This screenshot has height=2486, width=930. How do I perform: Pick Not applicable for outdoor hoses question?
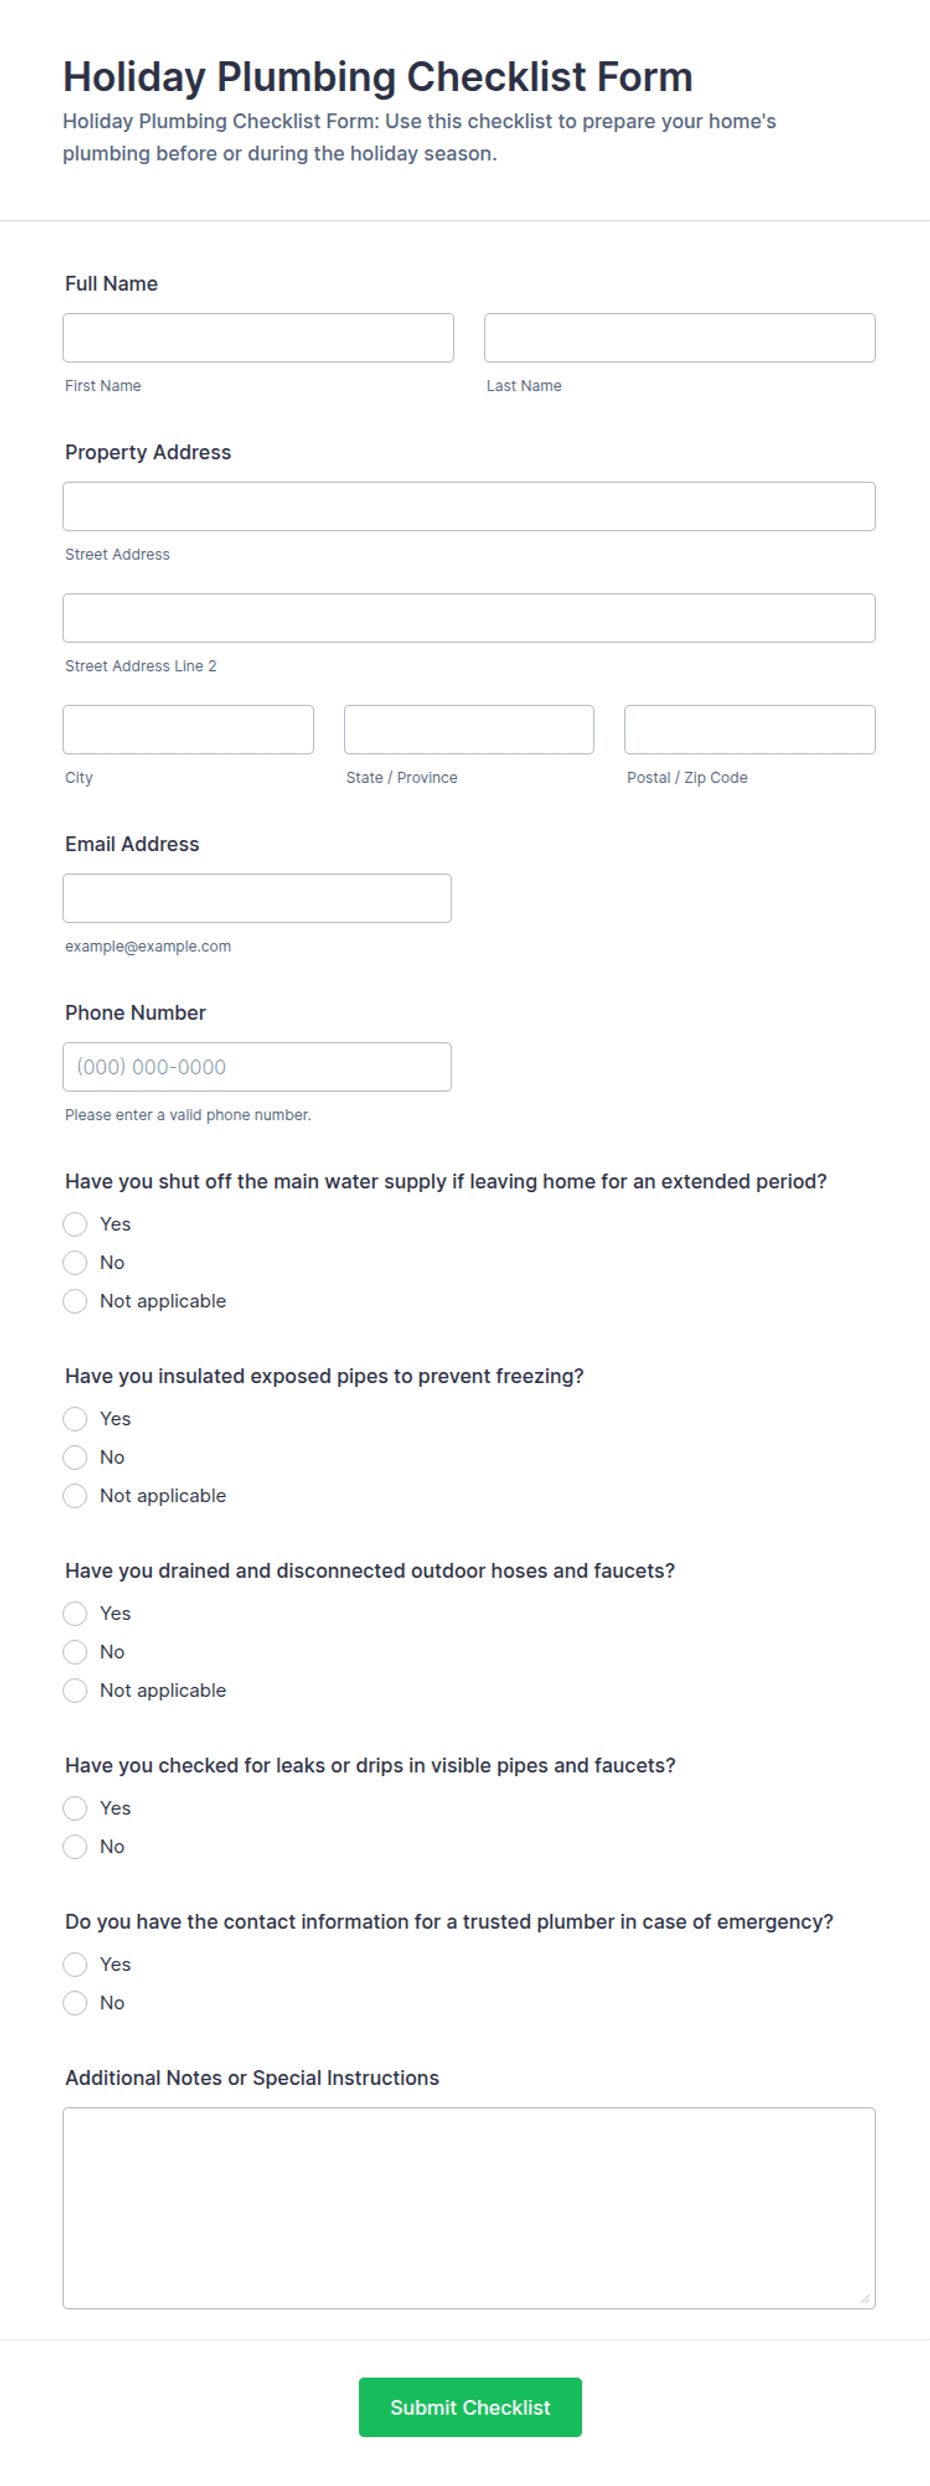(75, 1690)
